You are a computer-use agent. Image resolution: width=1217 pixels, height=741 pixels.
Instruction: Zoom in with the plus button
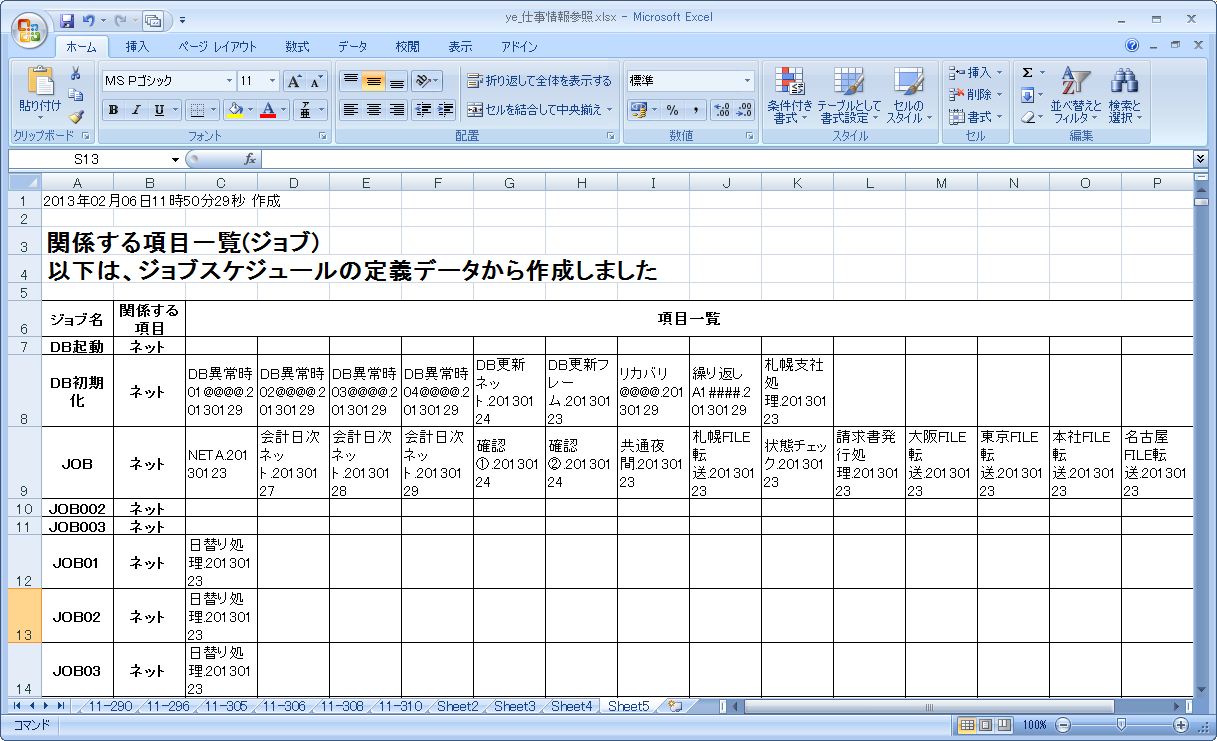click(x=1181, y=725)
